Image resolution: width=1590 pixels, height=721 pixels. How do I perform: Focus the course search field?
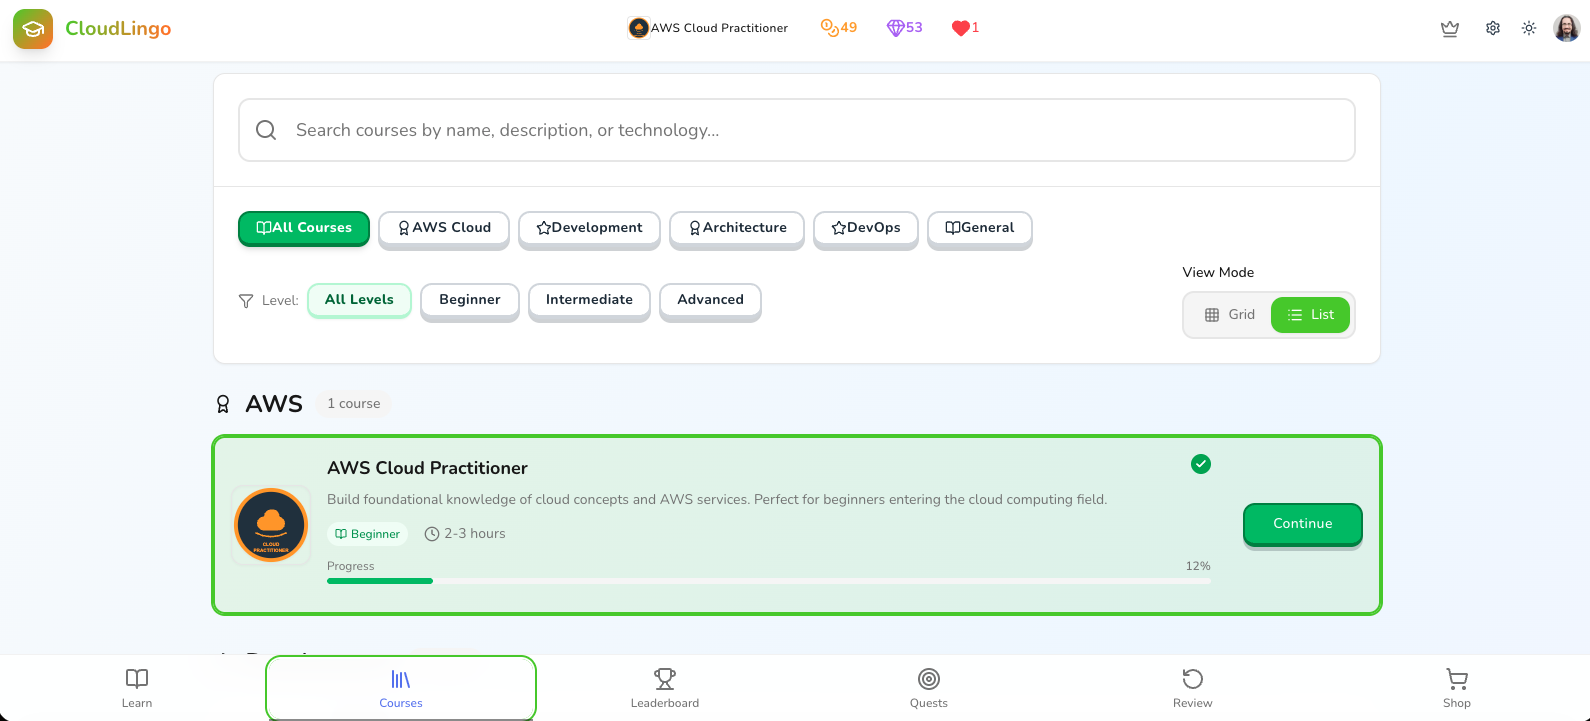click(x=797, y=130)
